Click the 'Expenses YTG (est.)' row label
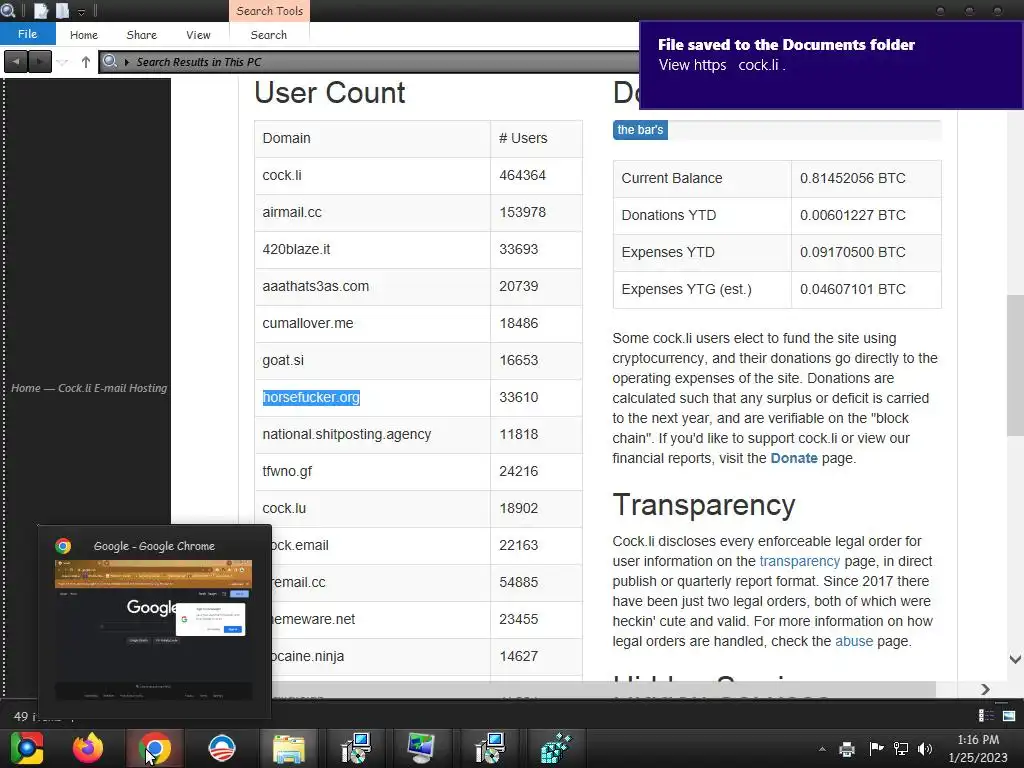Screen dimensions: 1024x768 pos(686,289)
